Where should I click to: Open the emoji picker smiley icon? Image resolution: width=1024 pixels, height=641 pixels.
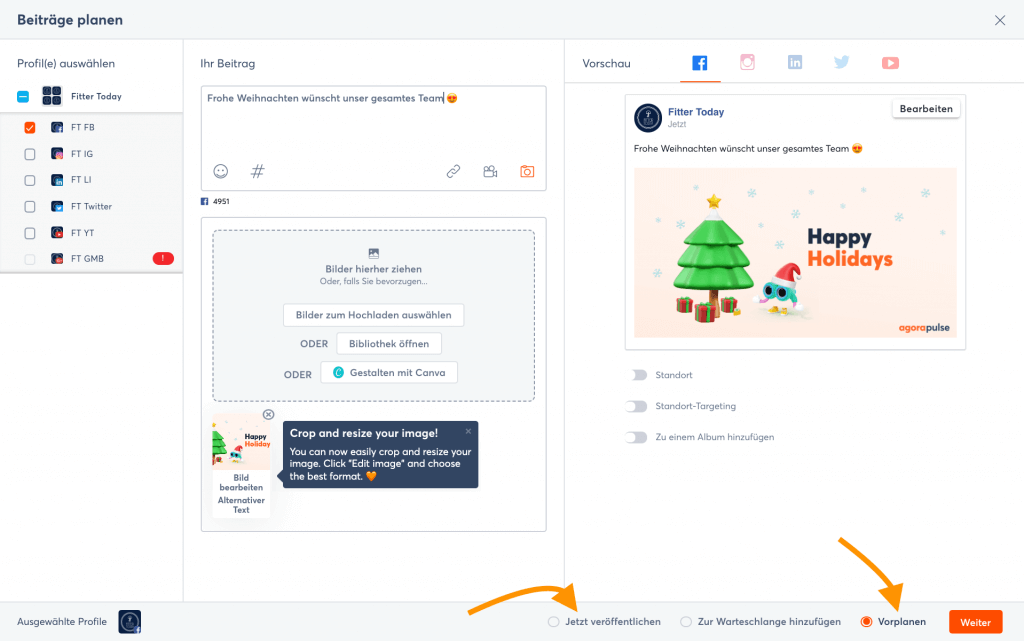click(x=221, y=171)
